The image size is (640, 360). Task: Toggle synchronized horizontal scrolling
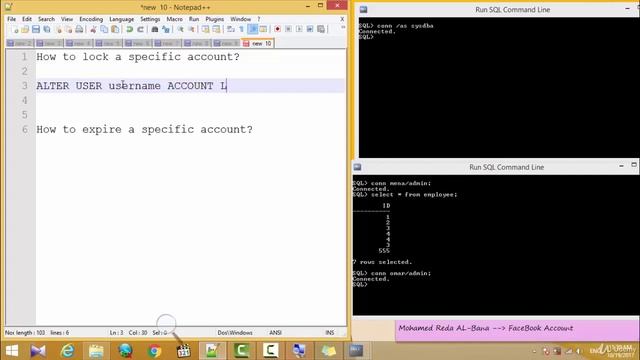(x=216, y=29)
